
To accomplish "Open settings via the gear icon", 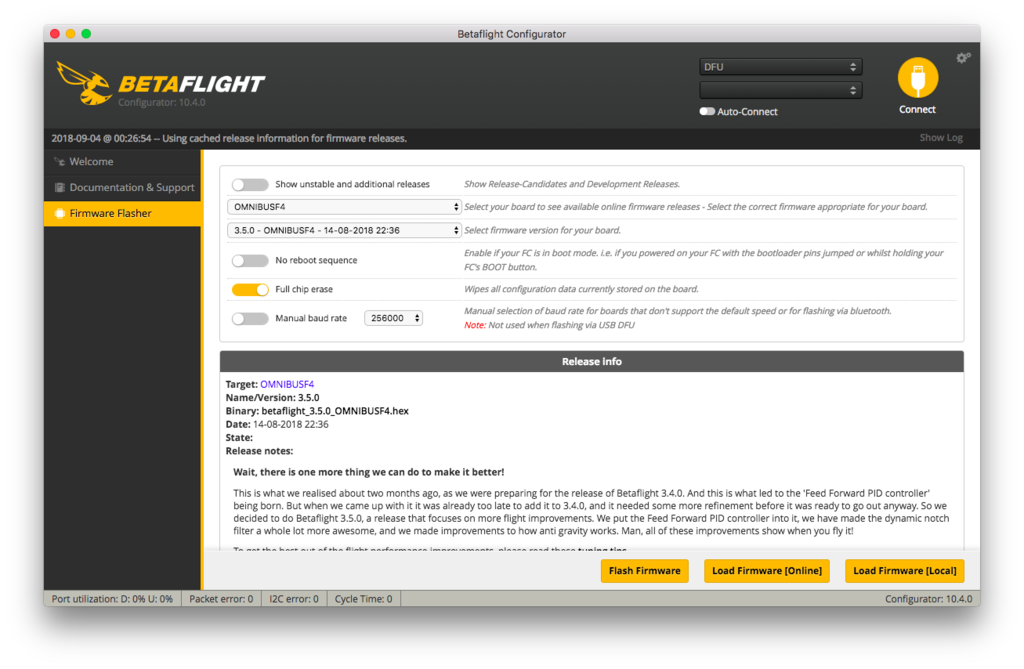I will click(963, 58).
